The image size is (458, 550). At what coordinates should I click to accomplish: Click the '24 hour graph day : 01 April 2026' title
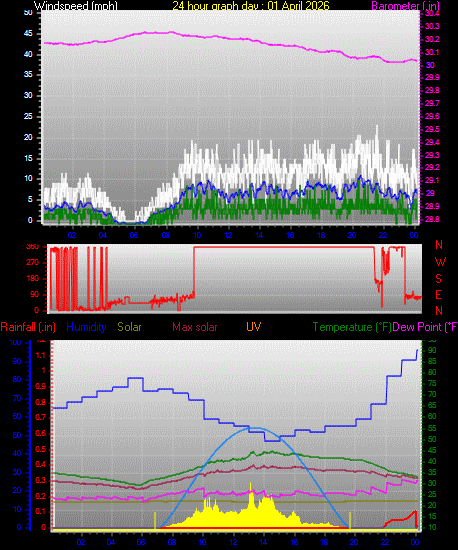point(251,6)
